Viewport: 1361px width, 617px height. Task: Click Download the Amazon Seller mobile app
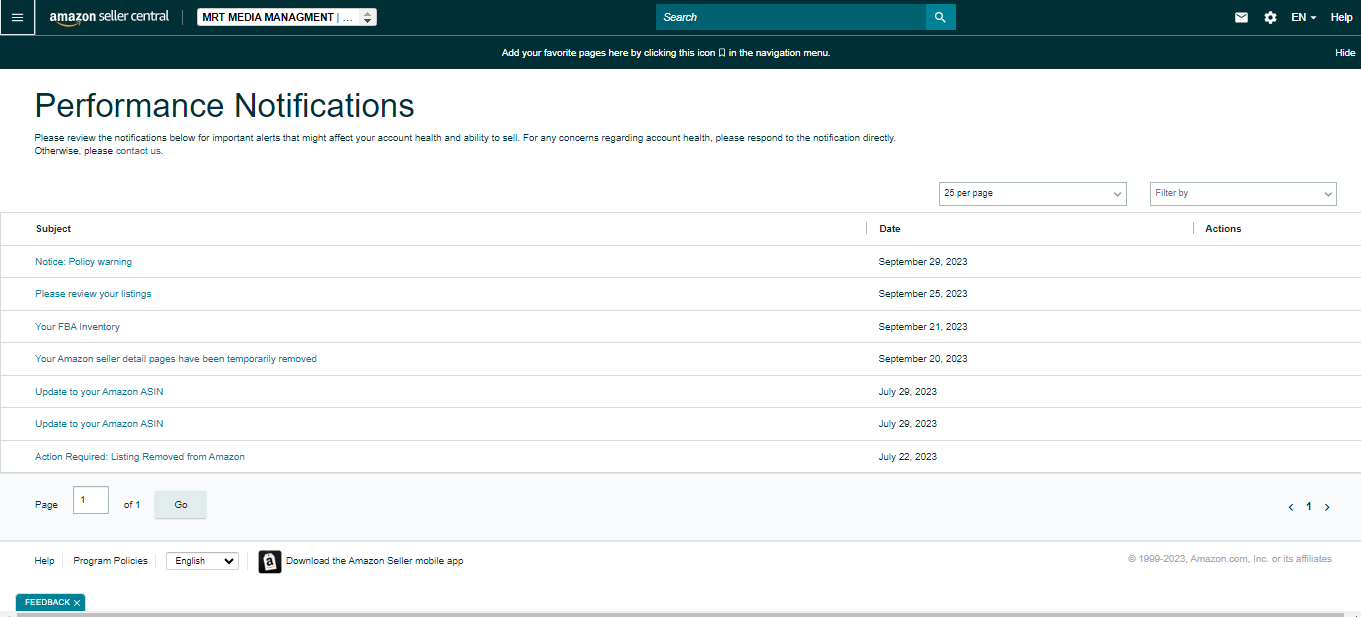pyautogui.click(x=374, y=561)
